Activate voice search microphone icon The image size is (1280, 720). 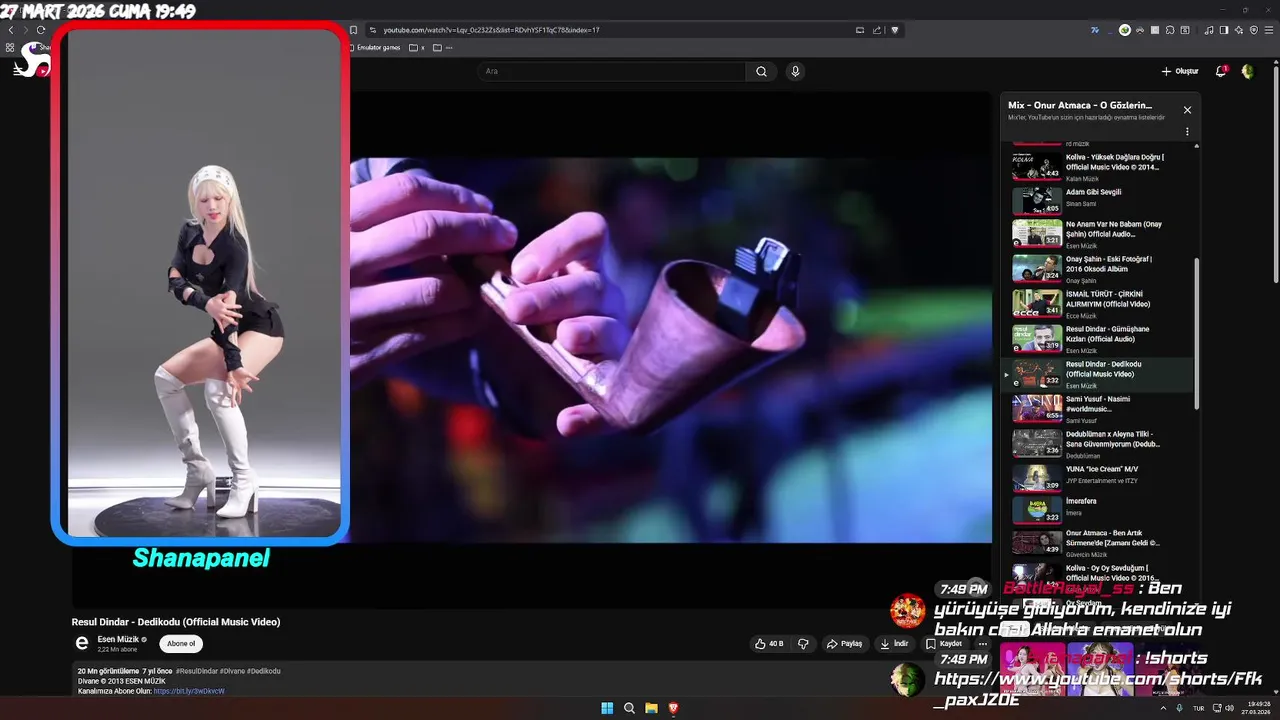point(795,71)
